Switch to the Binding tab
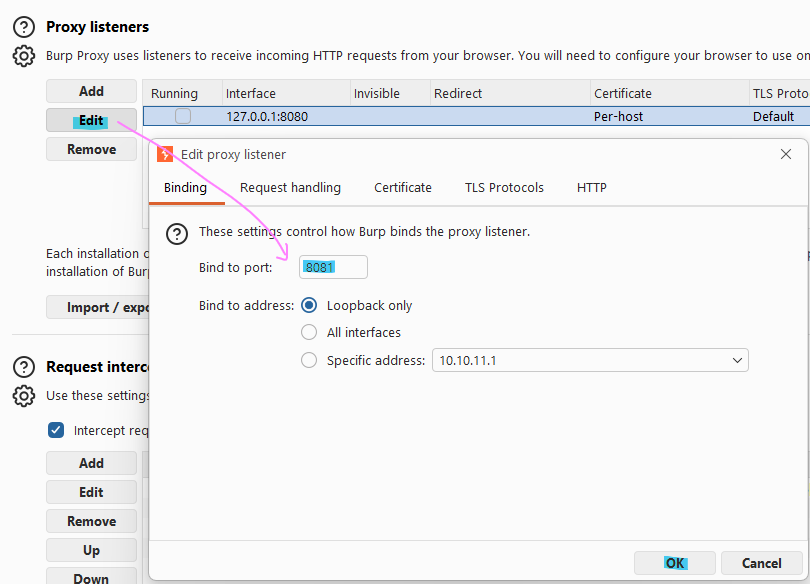 [x=185, y=187]
